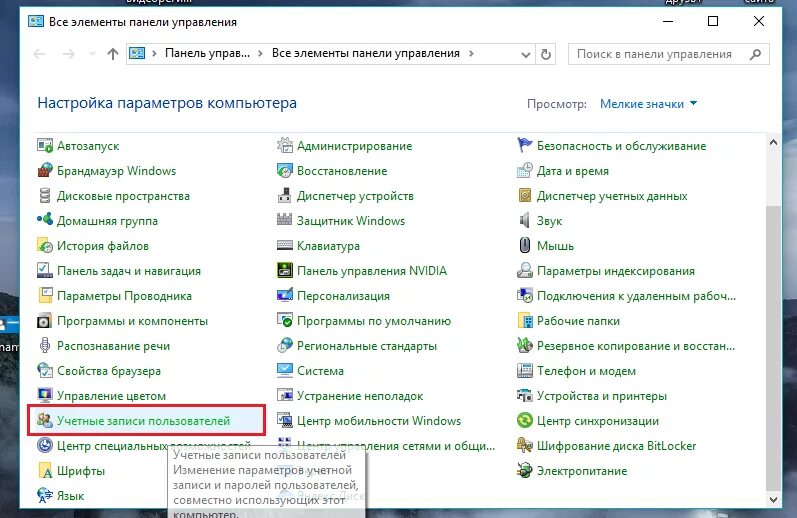This screenshot has height=518, width=797.
Task: Click the Up one level arrow
Action: click(113, 54)
